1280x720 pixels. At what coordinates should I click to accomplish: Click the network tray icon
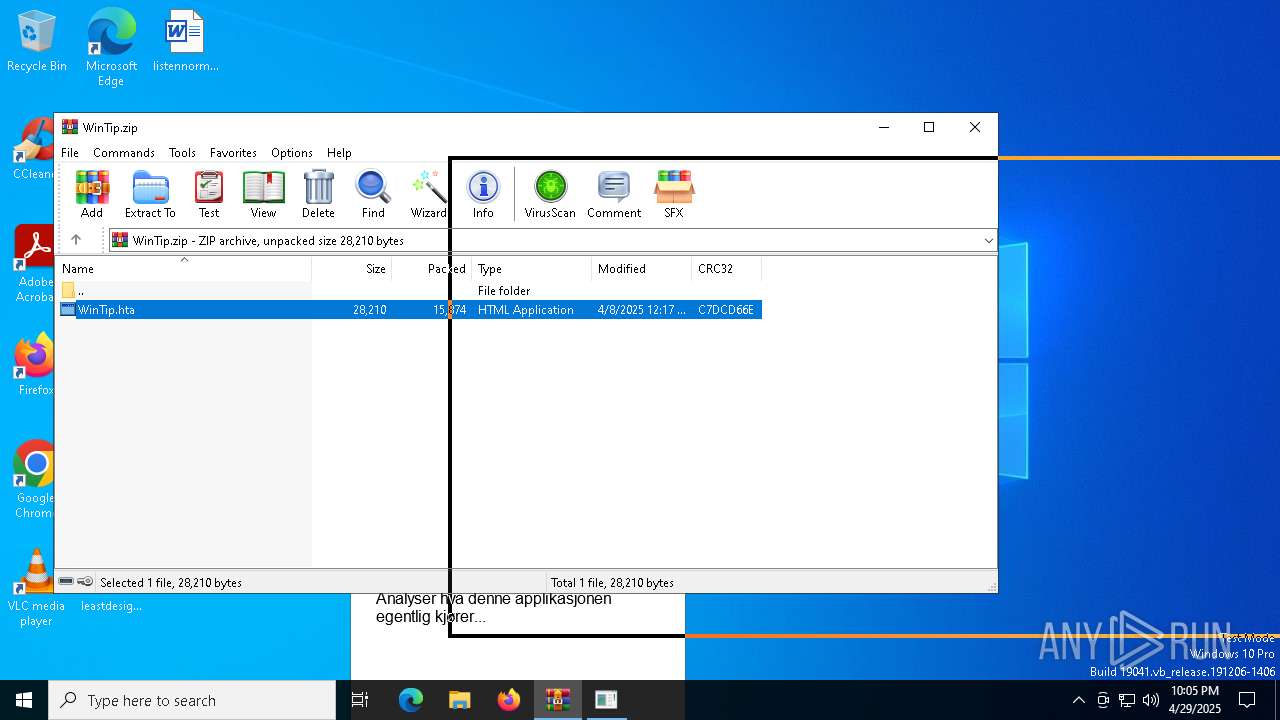(1127, 700)
